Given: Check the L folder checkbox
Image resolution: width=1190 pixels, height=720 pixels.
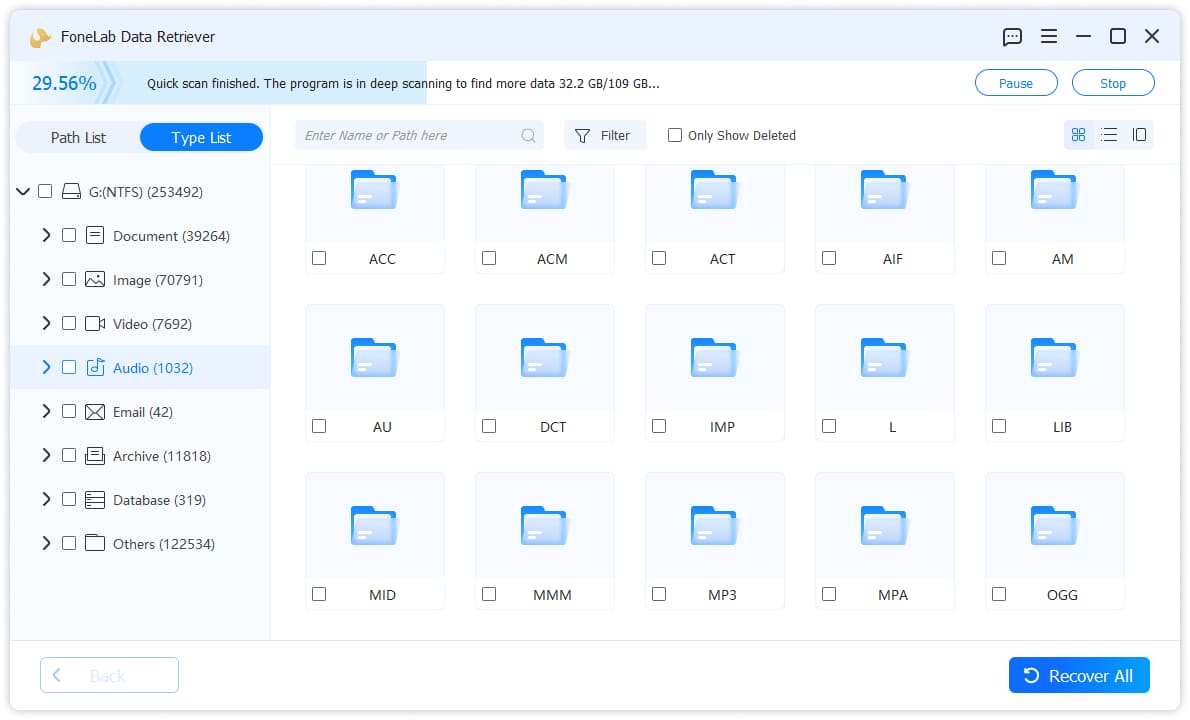Looking at the screenshot, I should pyautogui.click(x=829, y=426).
